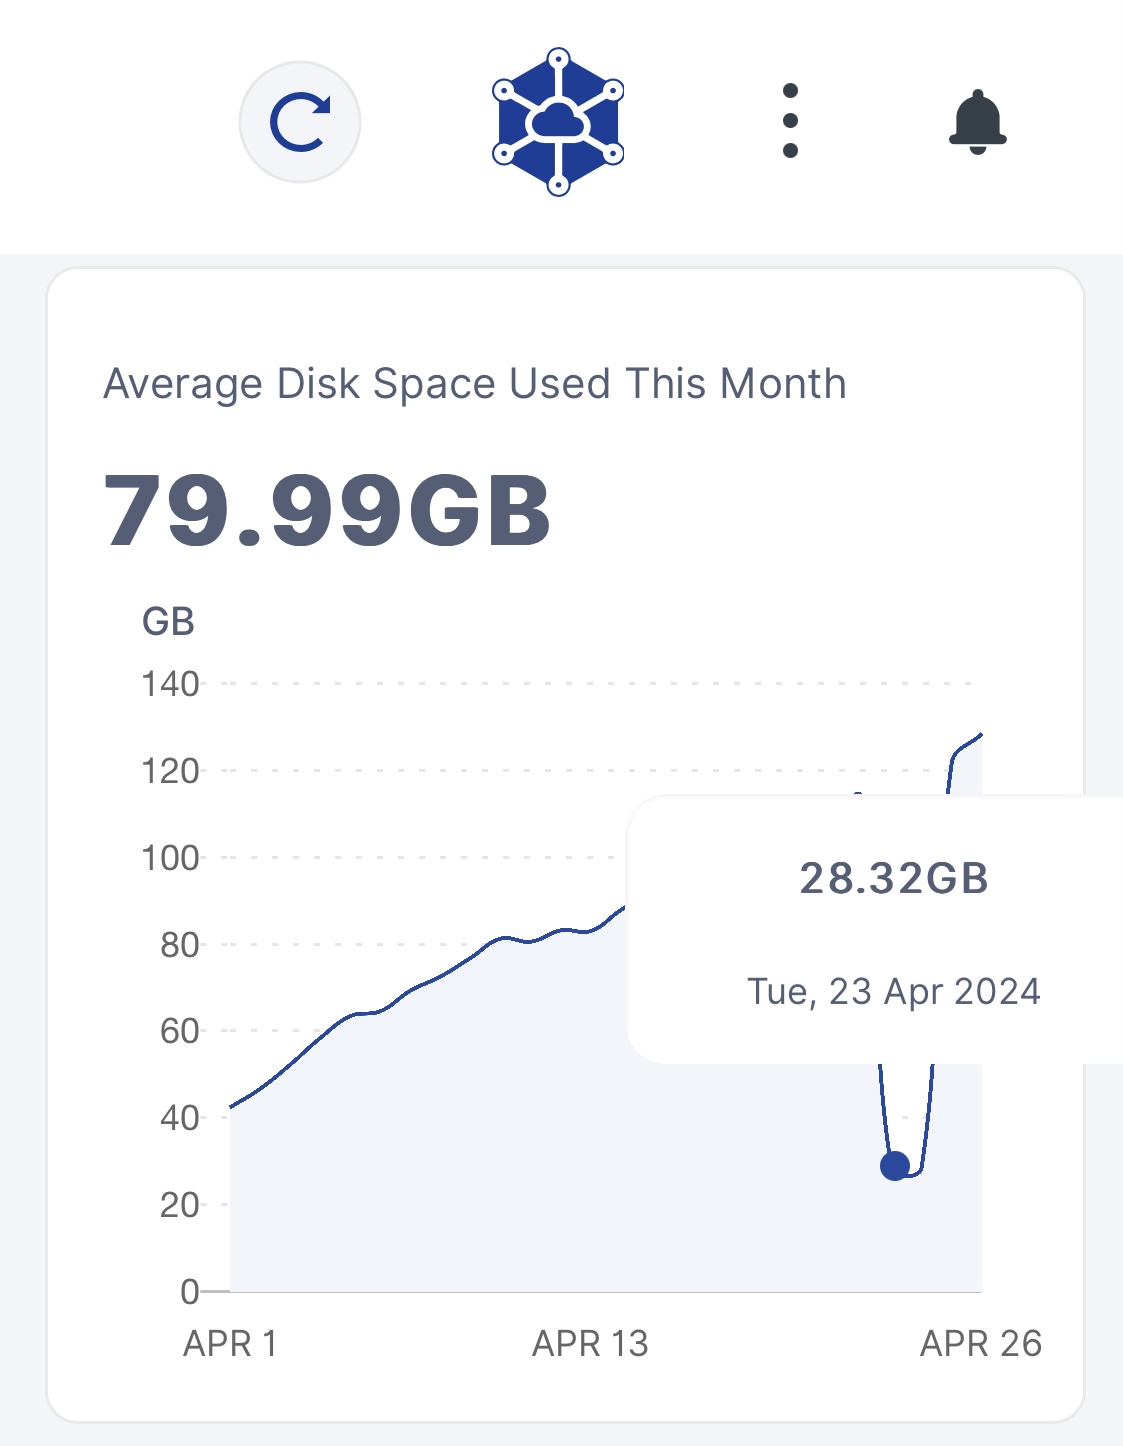Viewport: 1123px width, 1446px height.
Task: Open the three-dot more options menu
Action: coord(790,121)
